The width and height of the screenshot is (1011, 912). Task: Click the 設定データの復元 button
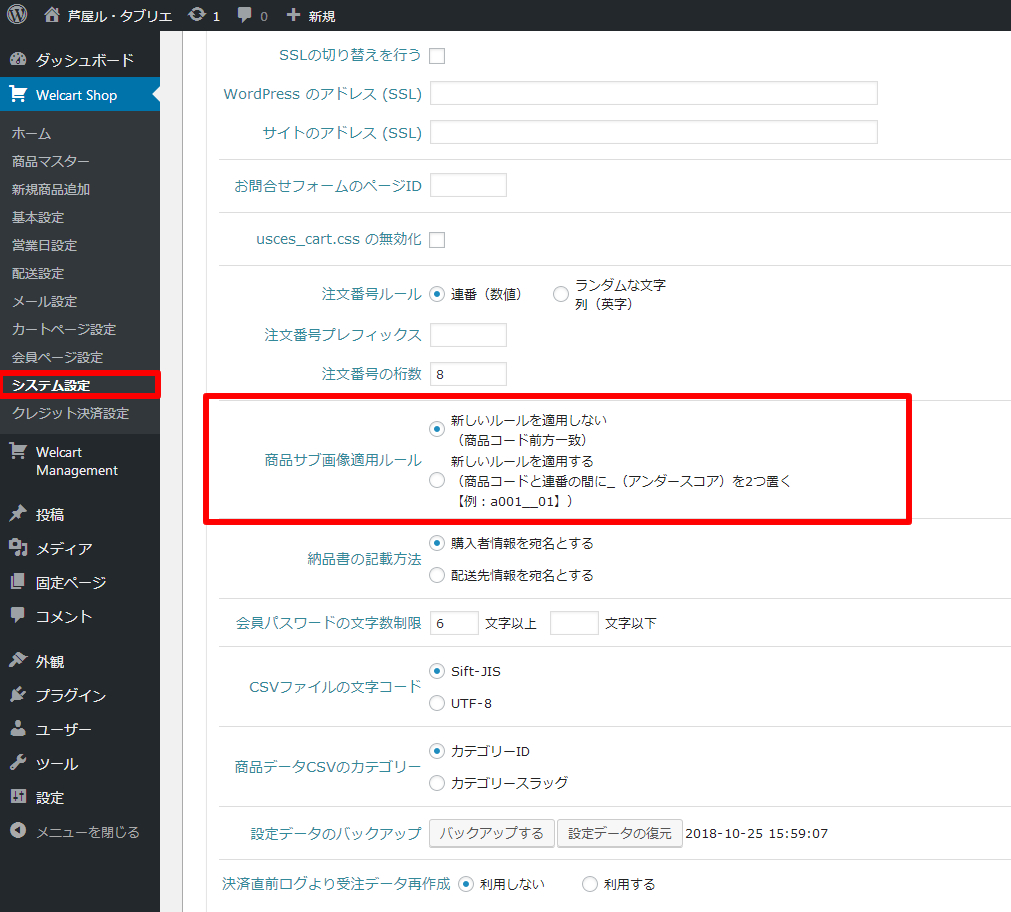pos(620,833)
